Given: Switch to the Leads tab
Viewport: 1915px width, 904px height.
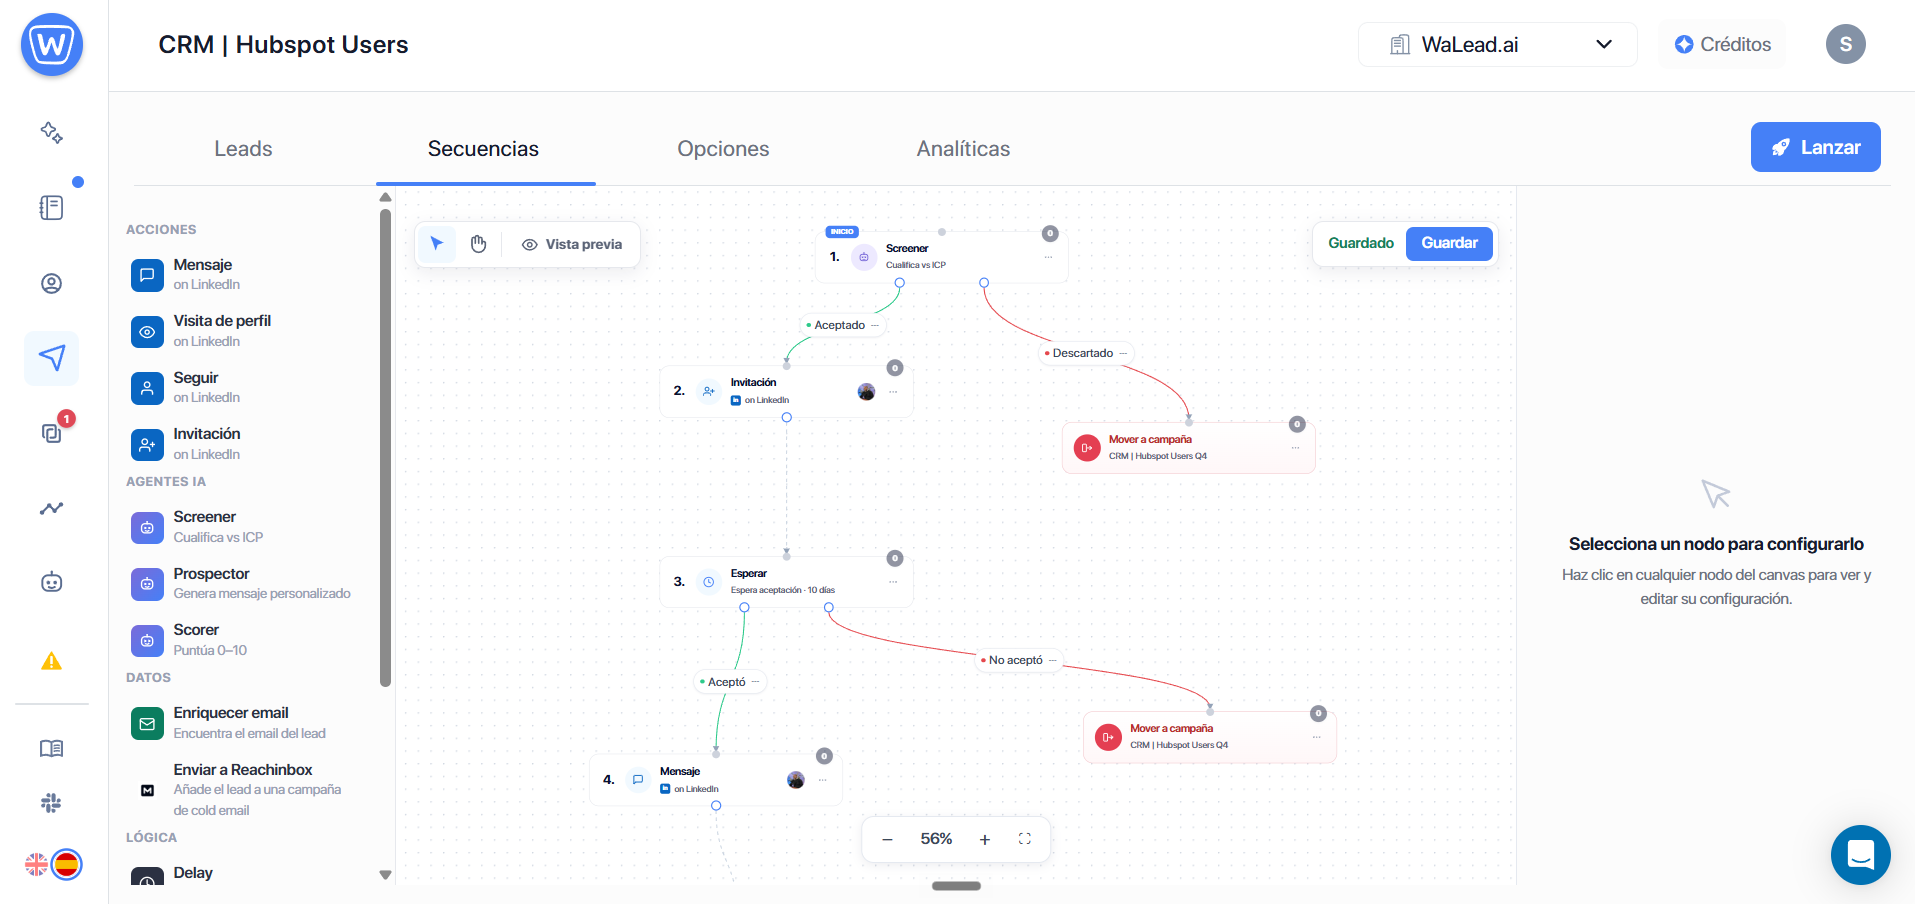Looking at the screenshot, I should point(243,149).
